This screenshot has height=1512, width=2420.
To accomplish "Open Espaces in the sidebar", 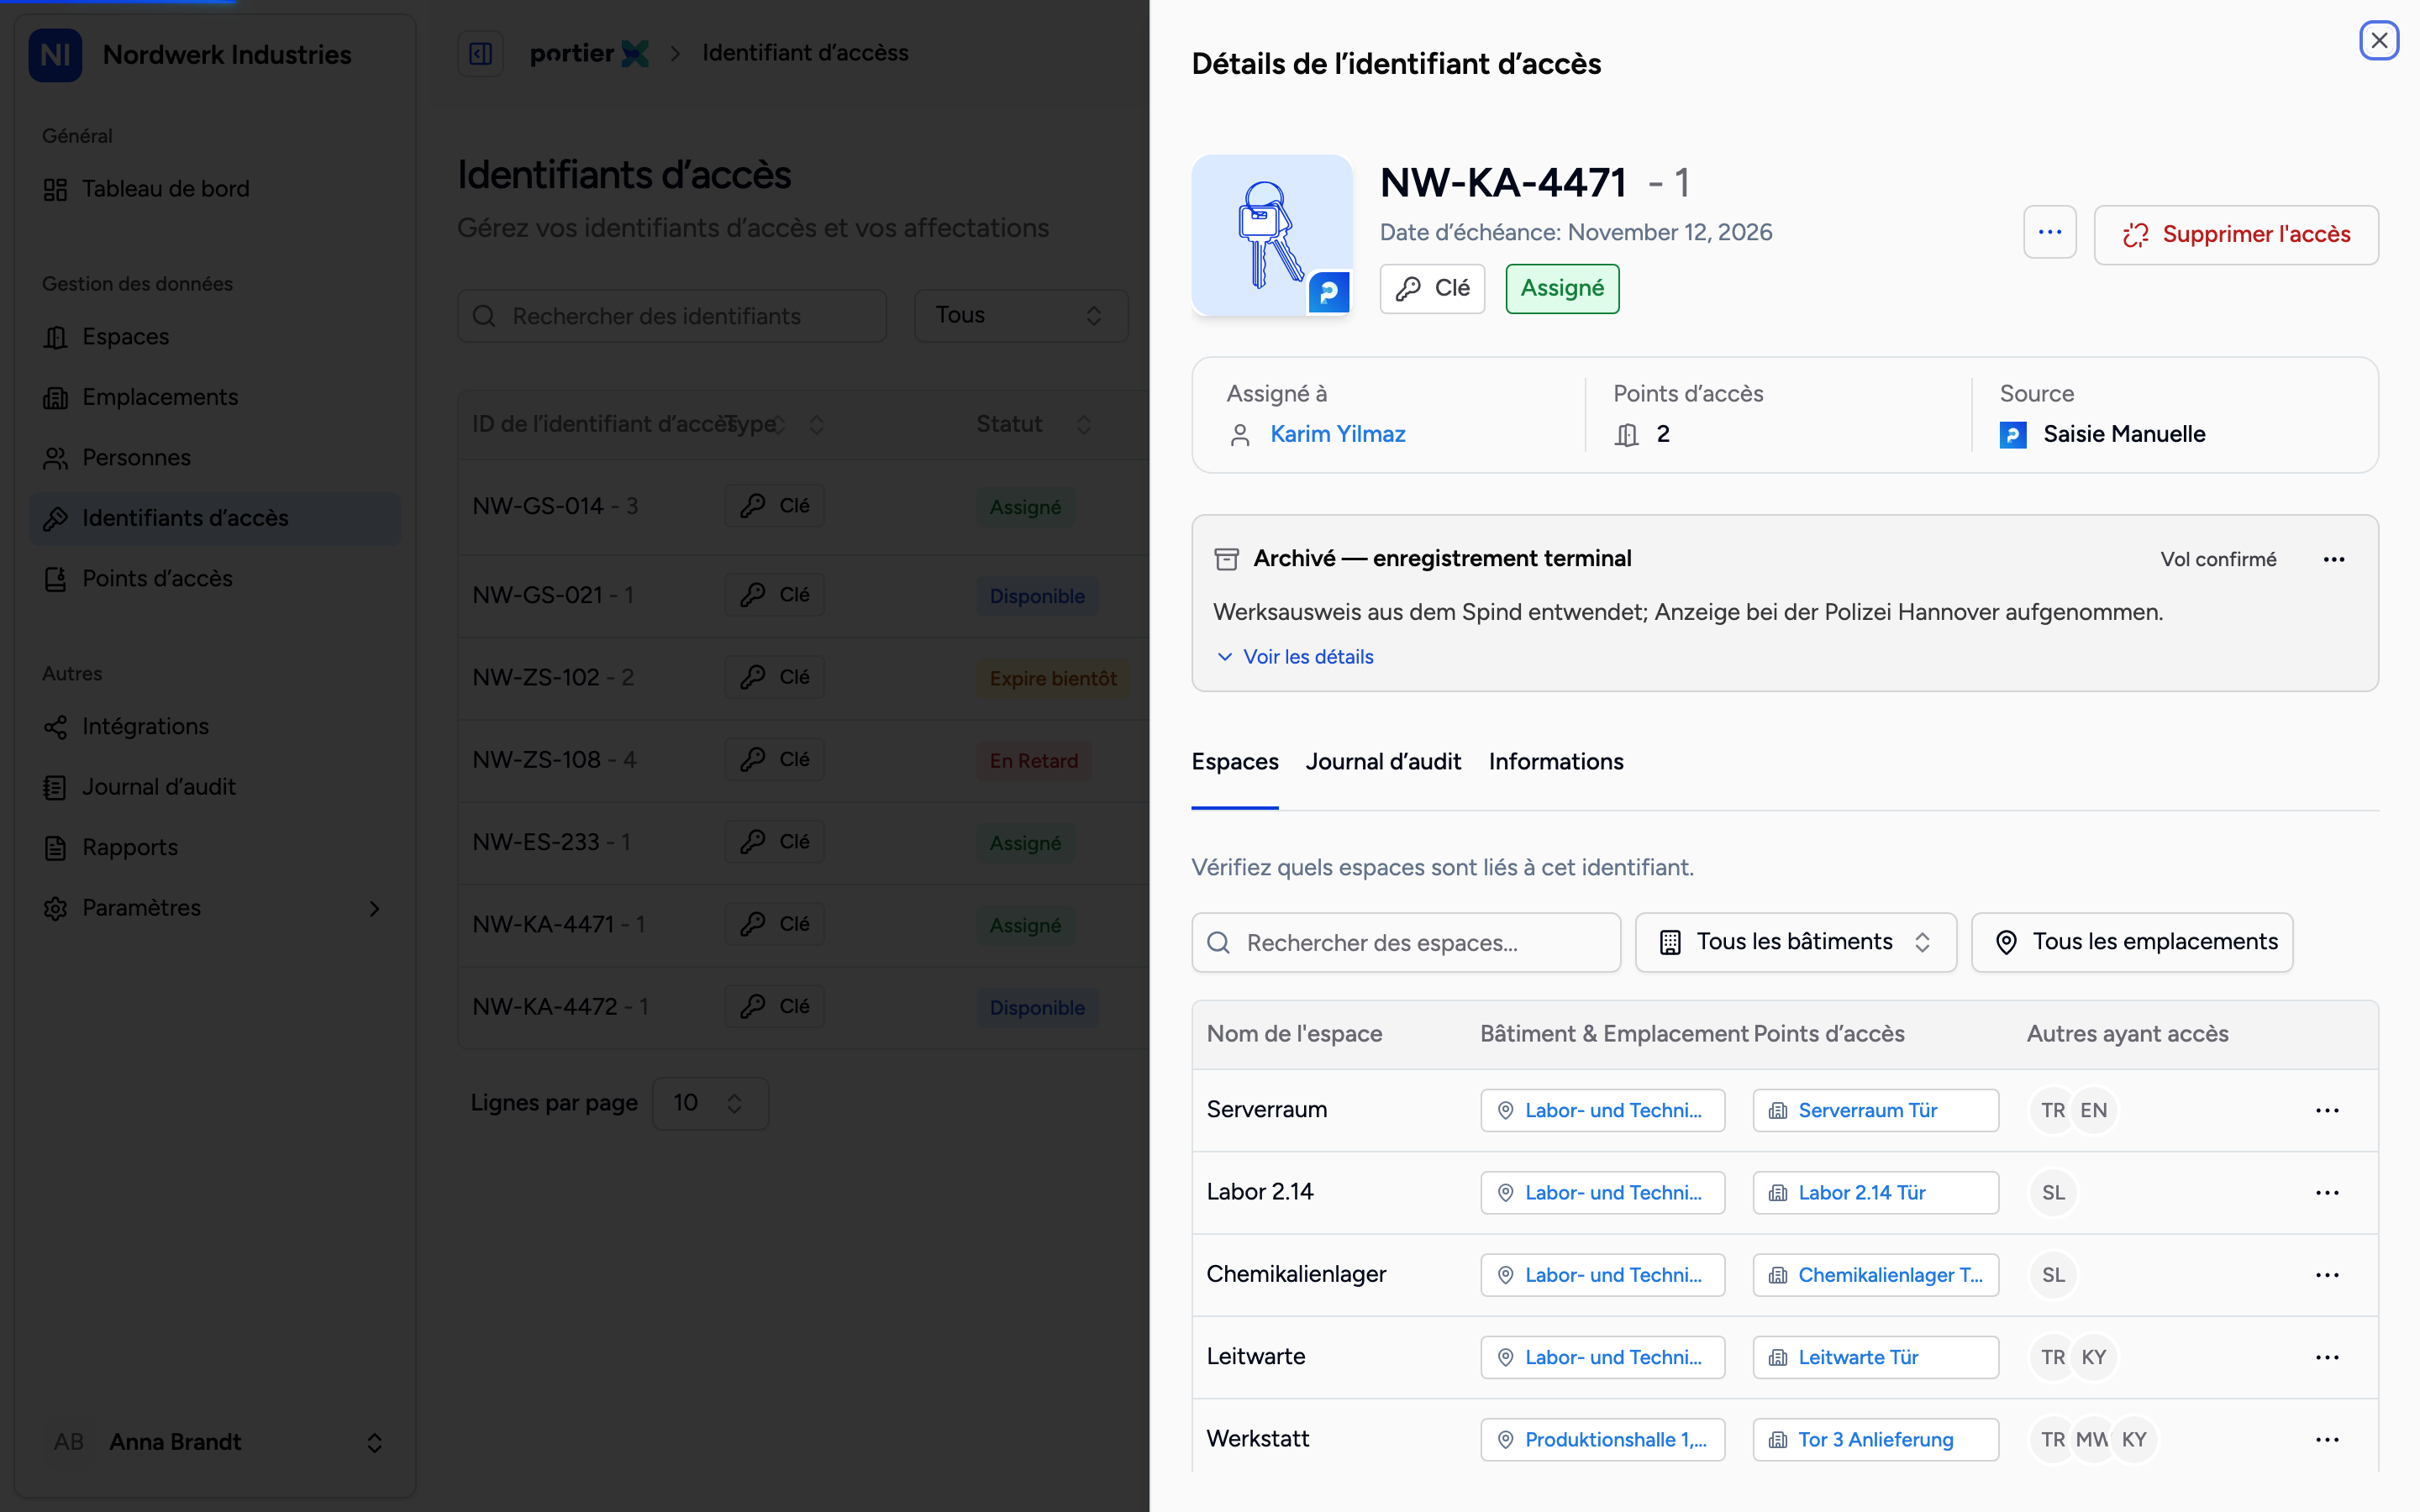I will pos(215,337).
